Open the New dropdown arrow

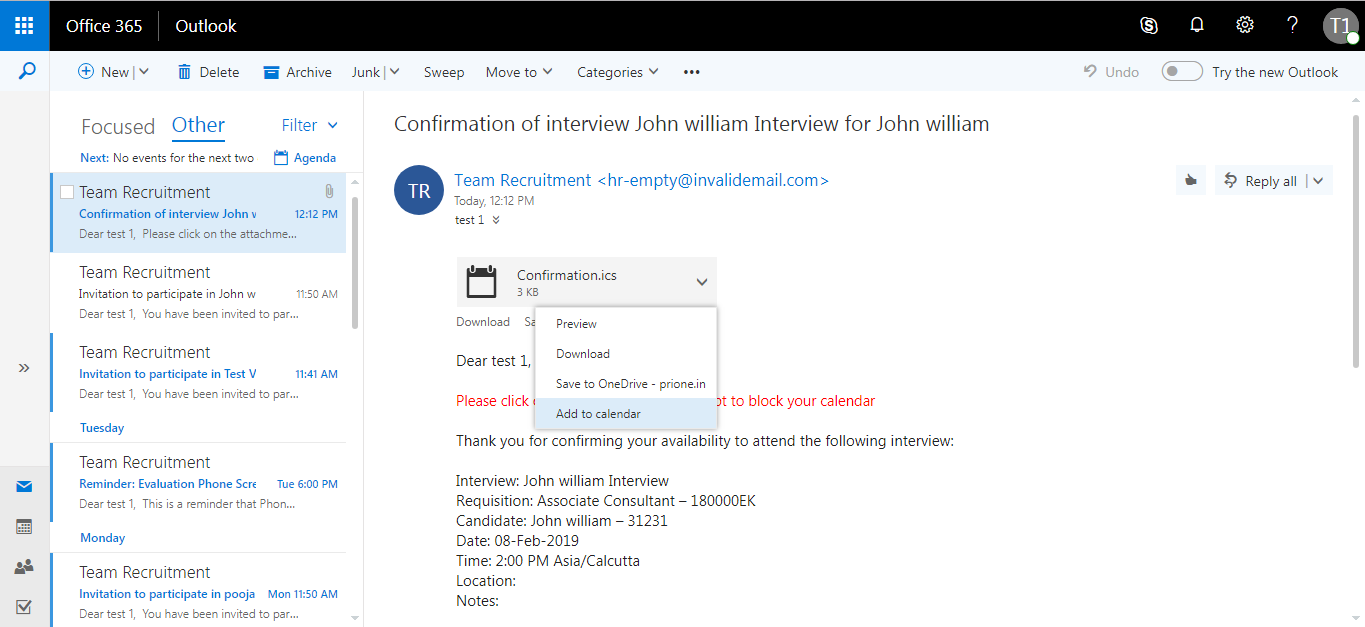pyautogui.click(x=143, y=72)
